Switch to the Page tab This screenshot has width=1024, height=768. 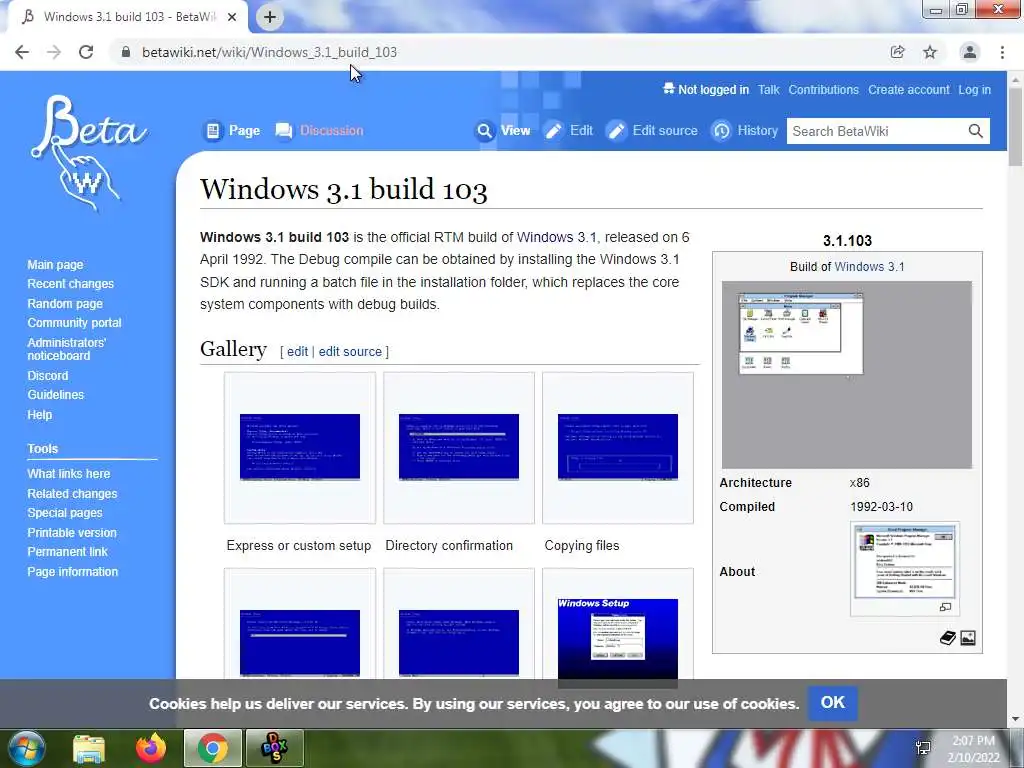[x=231, y=131]
